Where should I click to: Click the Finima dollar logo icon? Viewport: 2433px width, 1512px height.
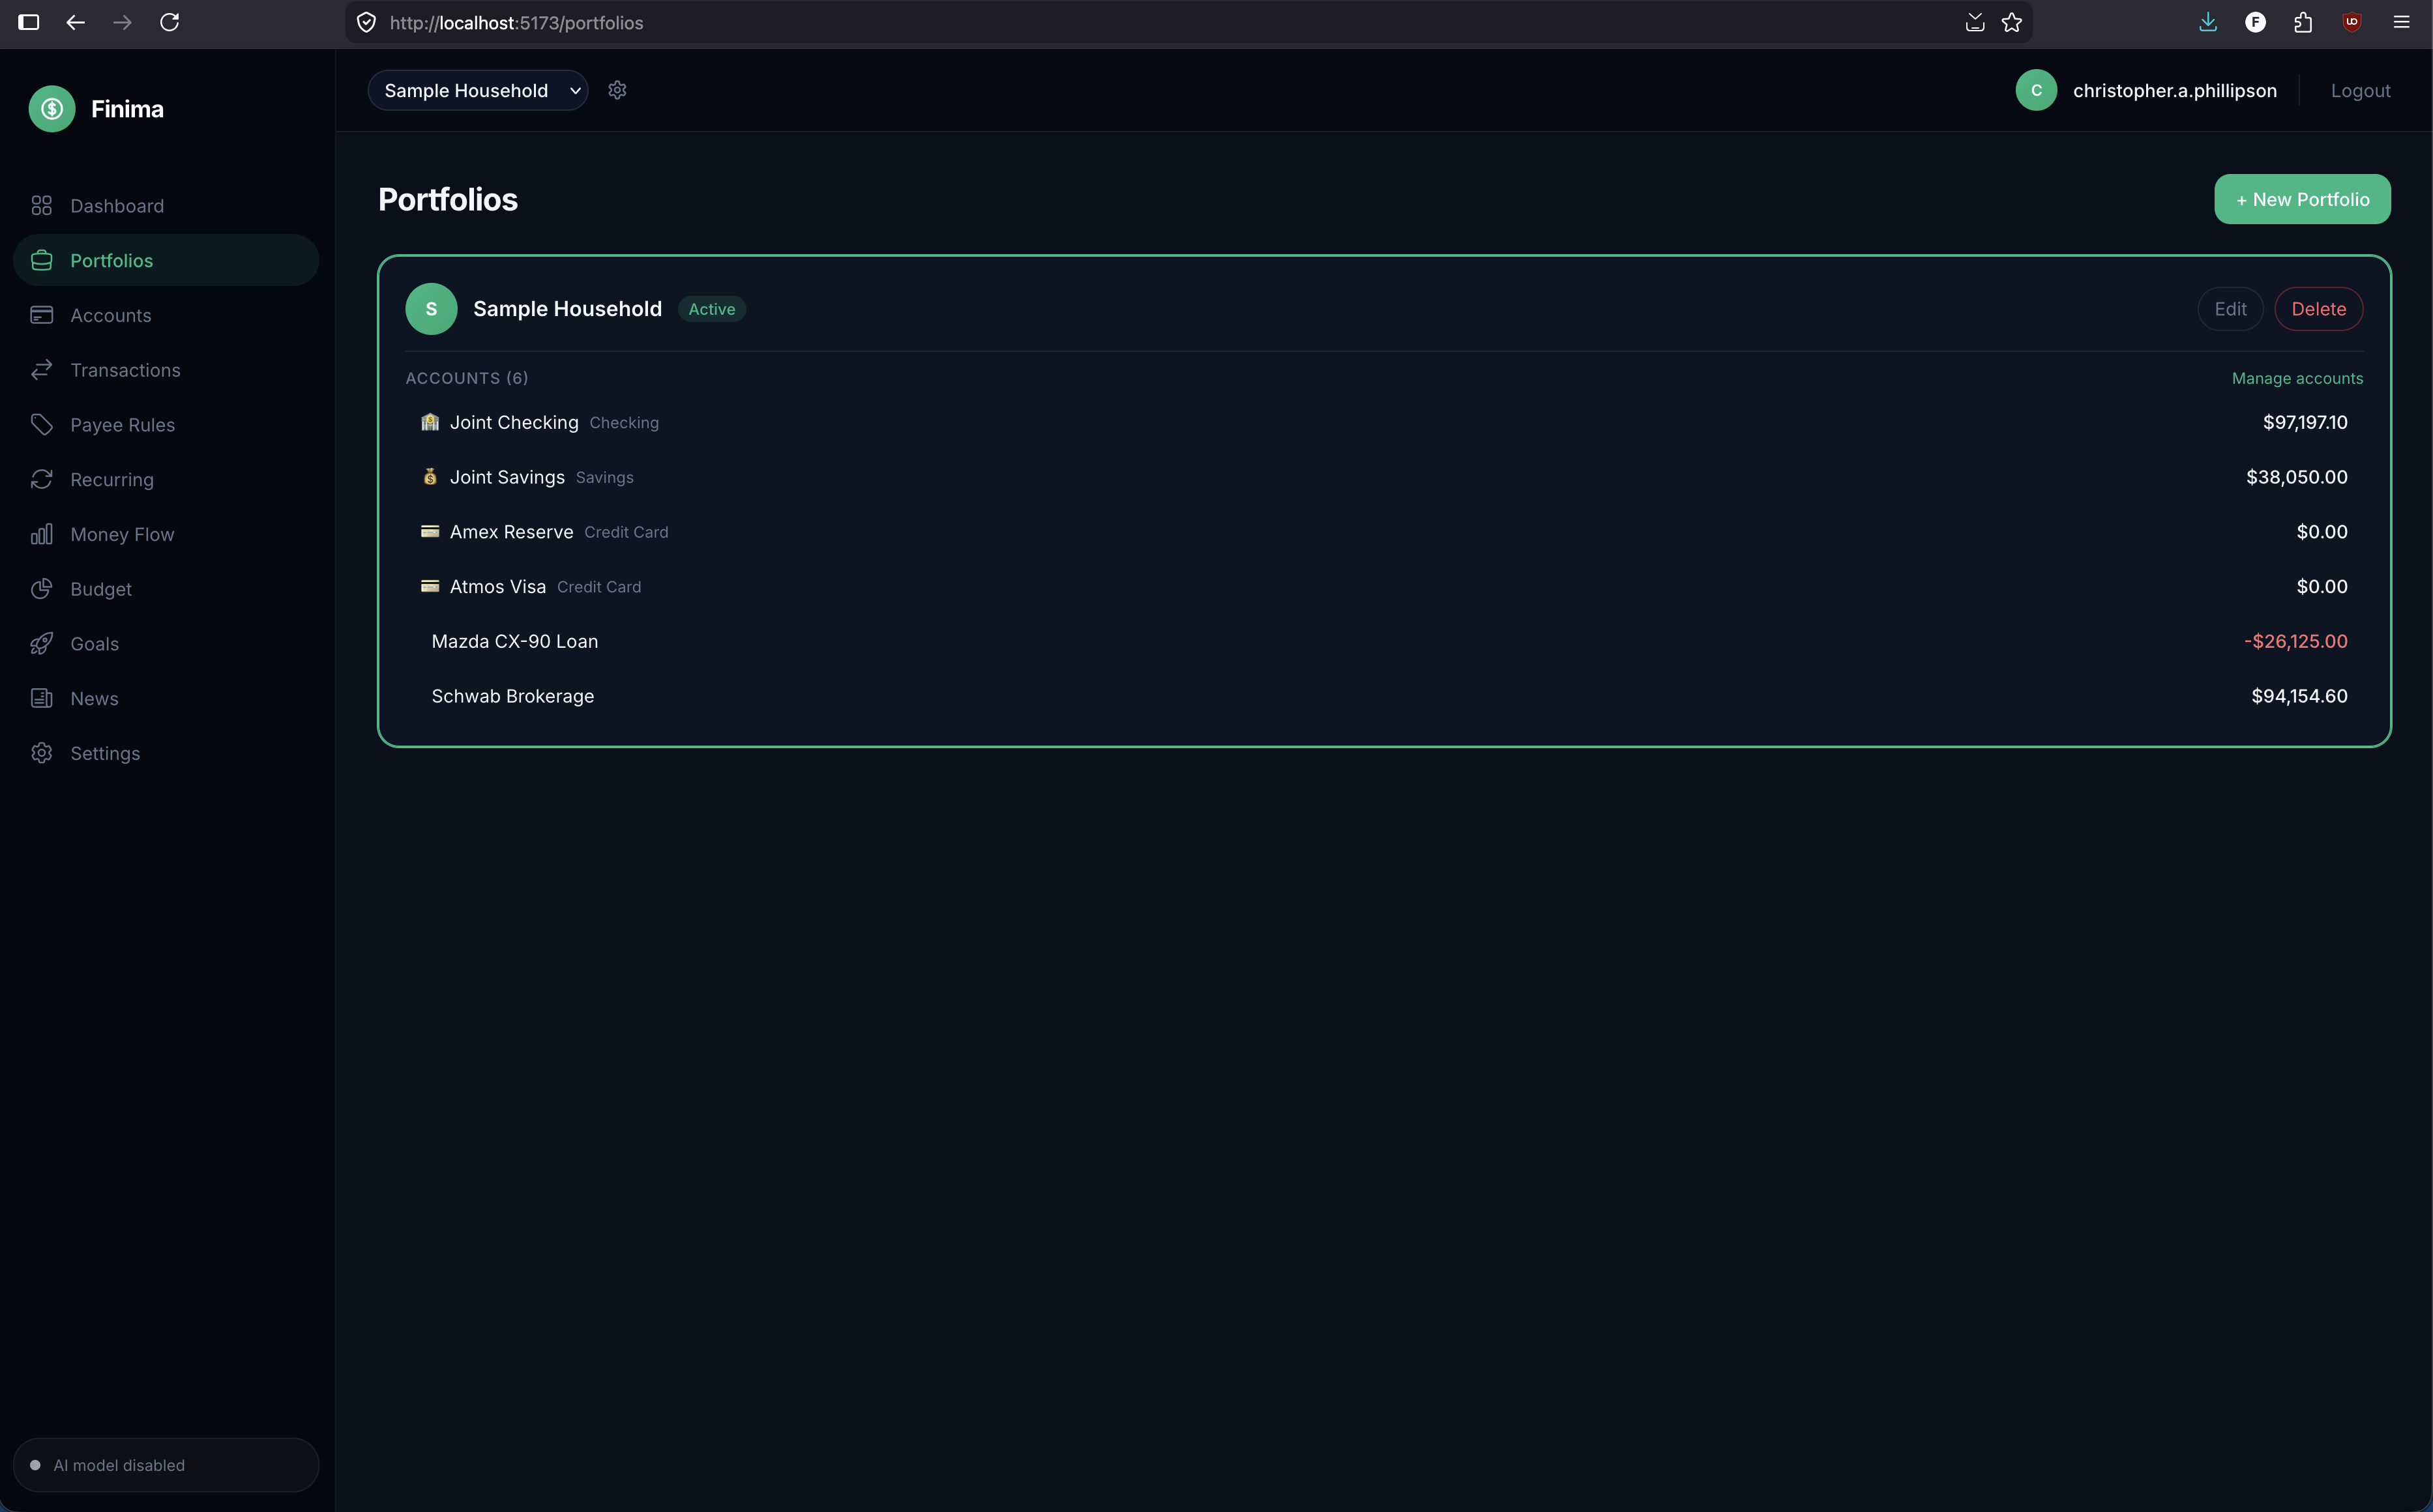click(x=52, y=109)
